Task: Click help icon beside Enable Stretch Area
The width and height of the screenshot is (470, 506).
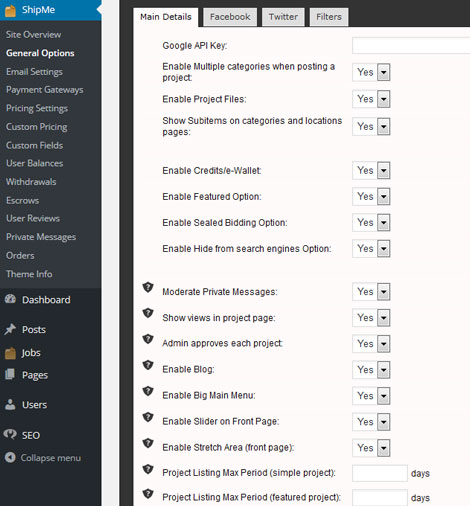Action: (148, 443)
